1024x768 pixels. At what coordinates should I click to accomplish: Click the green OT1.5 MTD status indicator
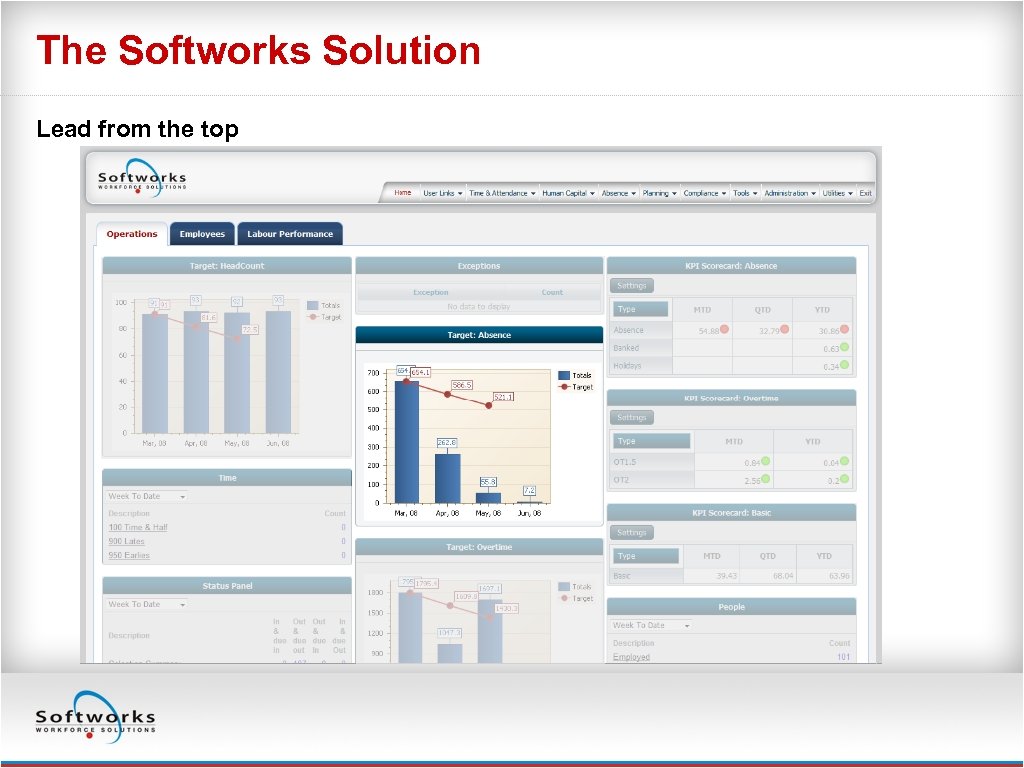(765, 461)
